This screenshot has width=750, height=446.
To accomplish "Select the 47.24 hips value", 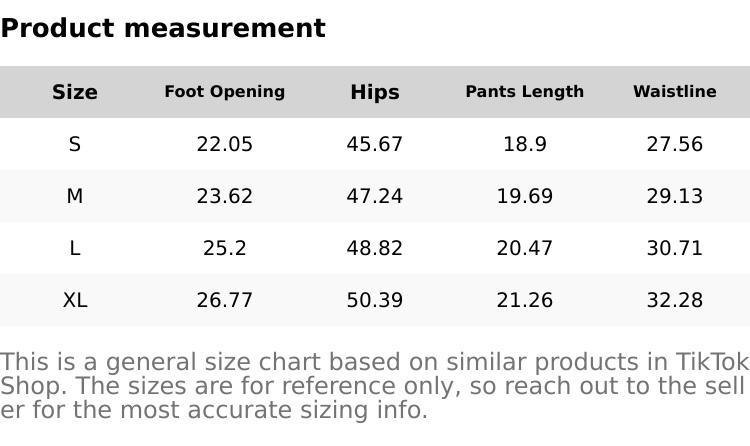I will [375, 196].
